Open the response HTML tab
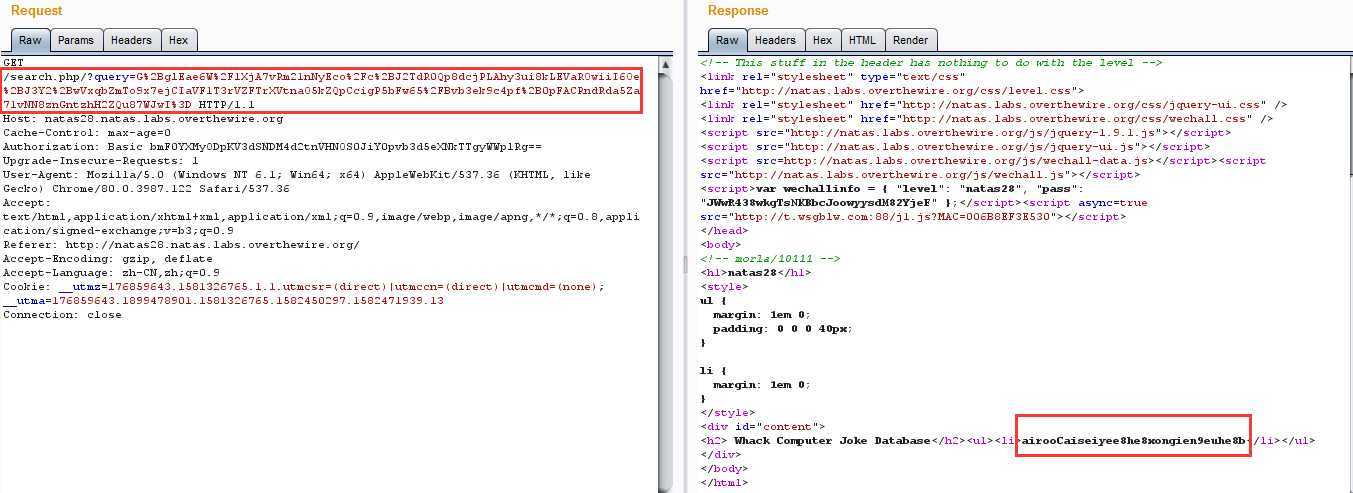Image resolution: width=1353 pixels, height=493 pixels. point(862,40)
